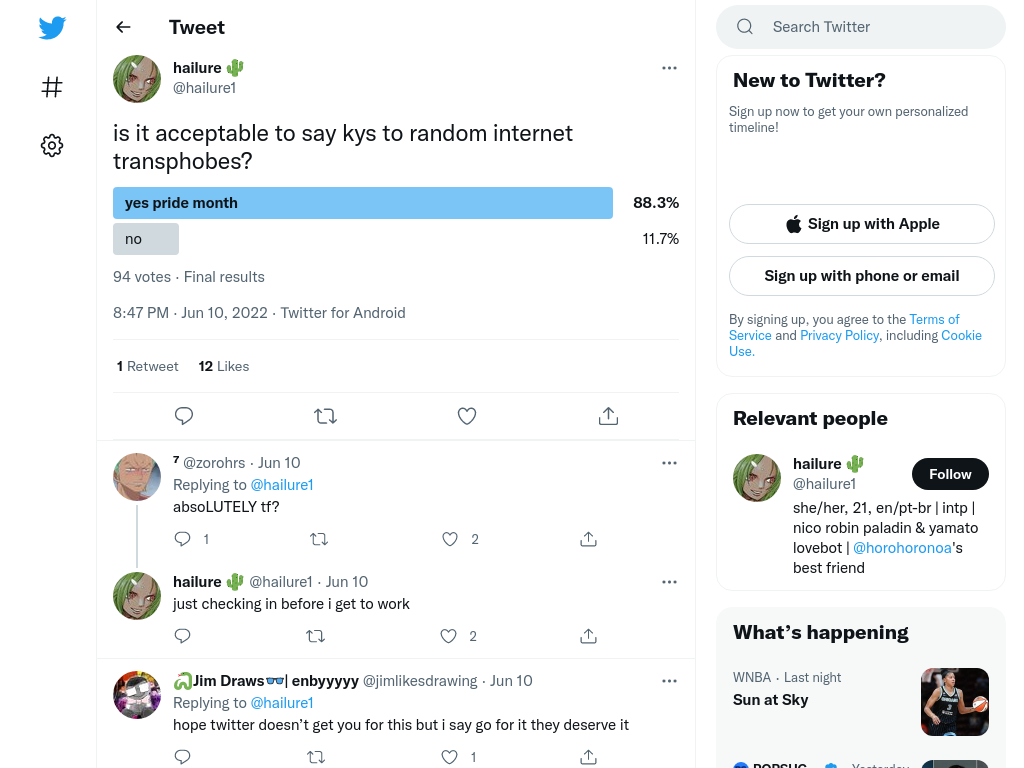This screenshot has width=1024, height=768.
Task: Click the Twitter bird home logo
Action: pos(52,28)
